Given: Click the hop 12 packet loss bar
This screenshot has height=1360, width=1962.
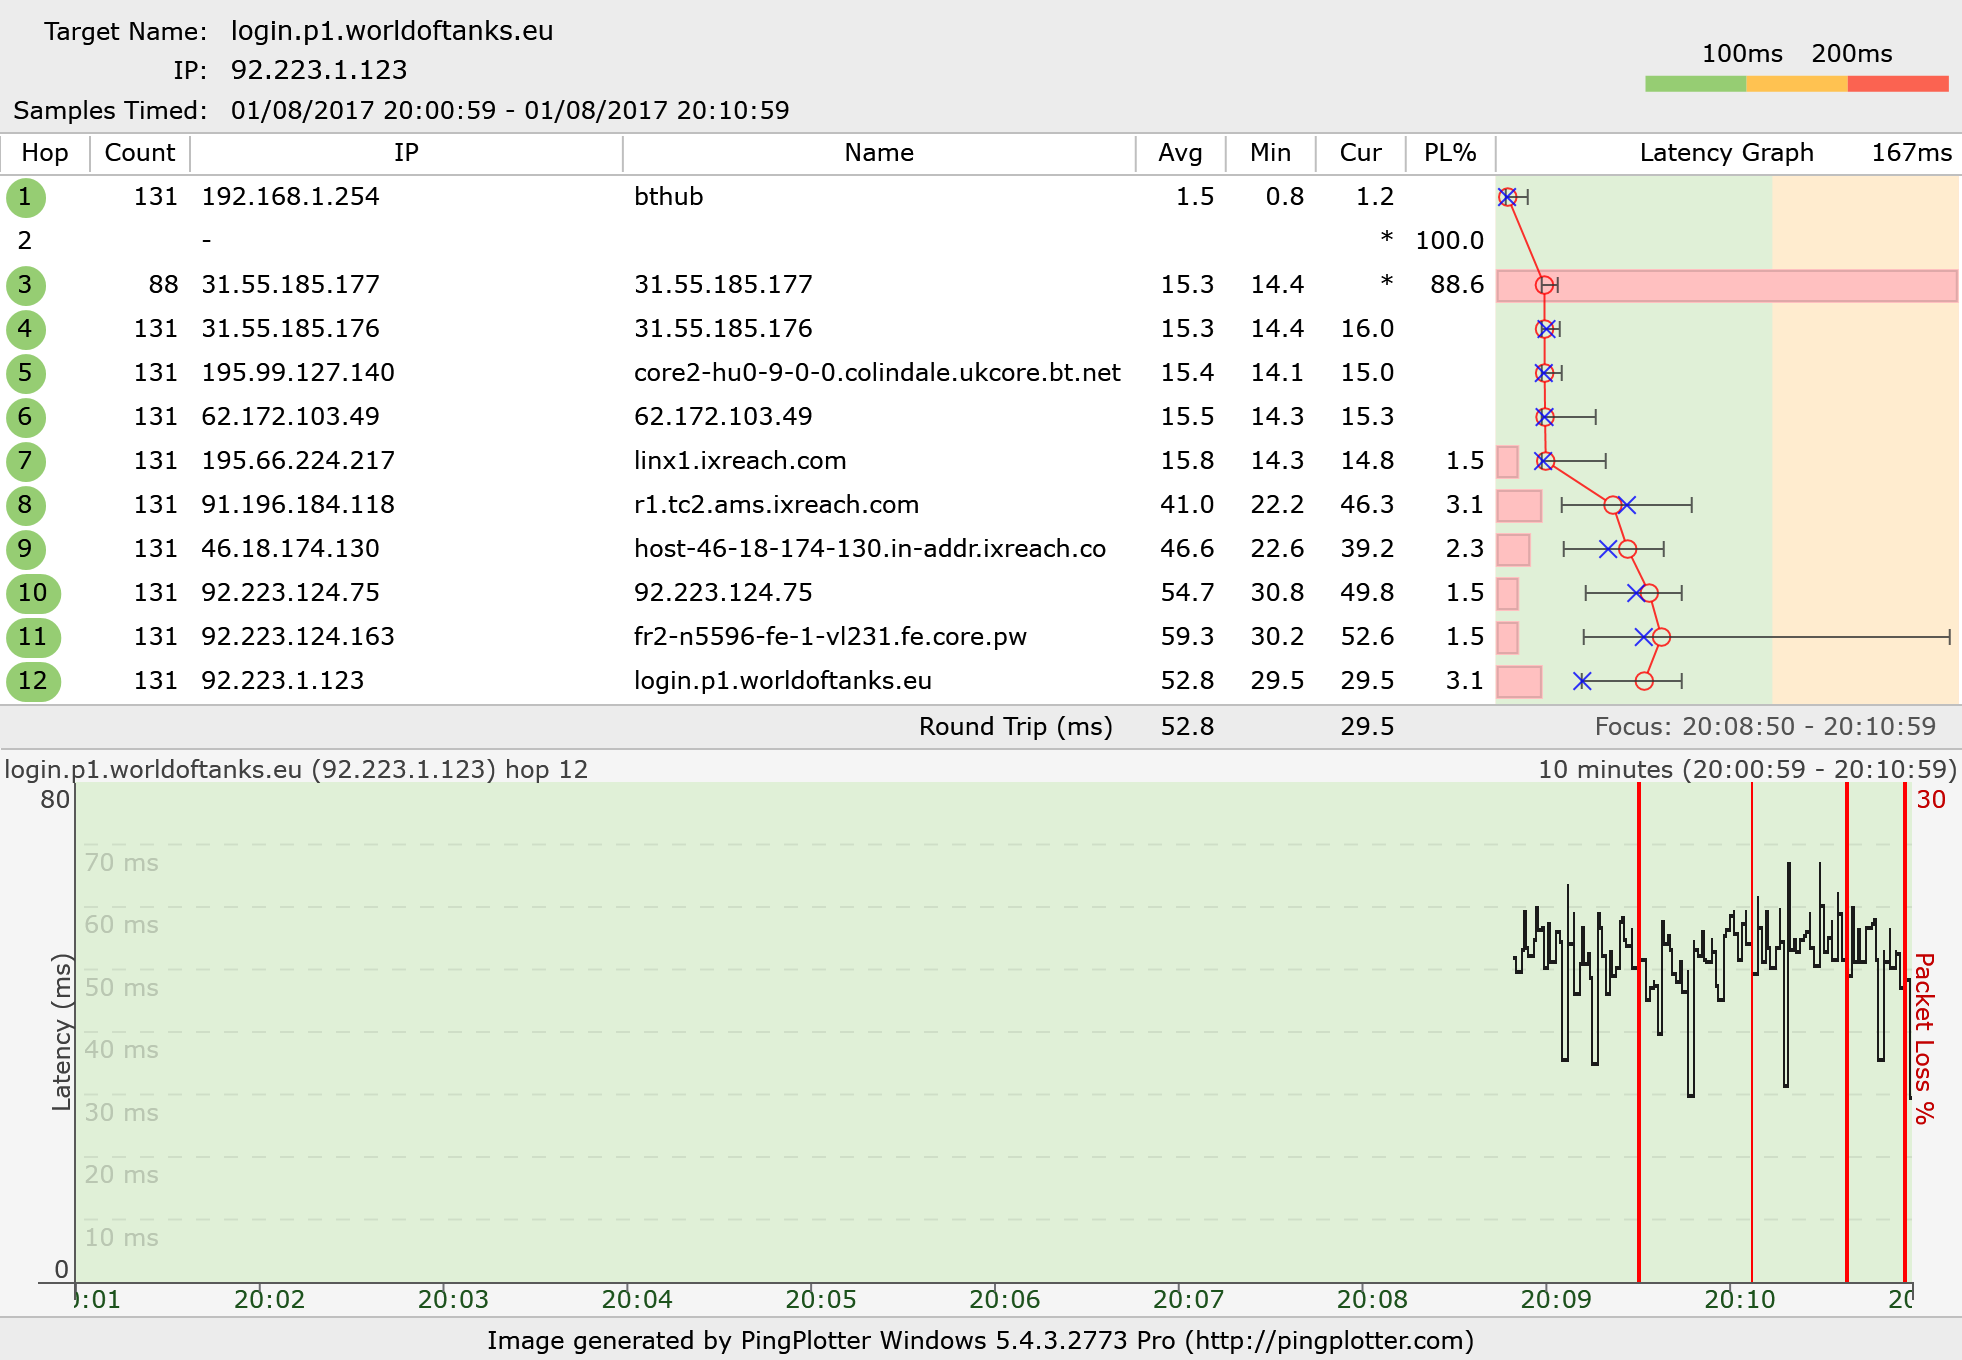Looking at the screenshot, I should click(x=1519, y=681).
